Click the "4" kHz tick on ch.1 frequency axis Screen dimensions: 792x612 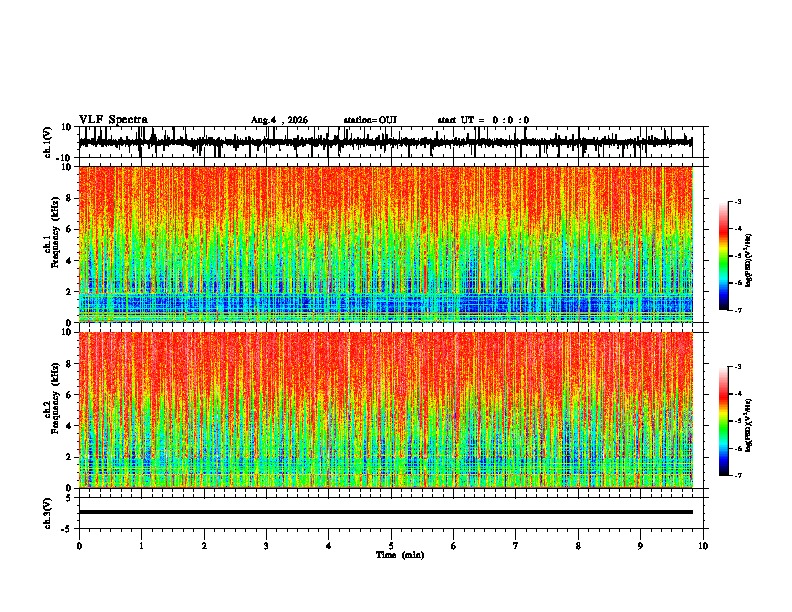click(69, 261)
